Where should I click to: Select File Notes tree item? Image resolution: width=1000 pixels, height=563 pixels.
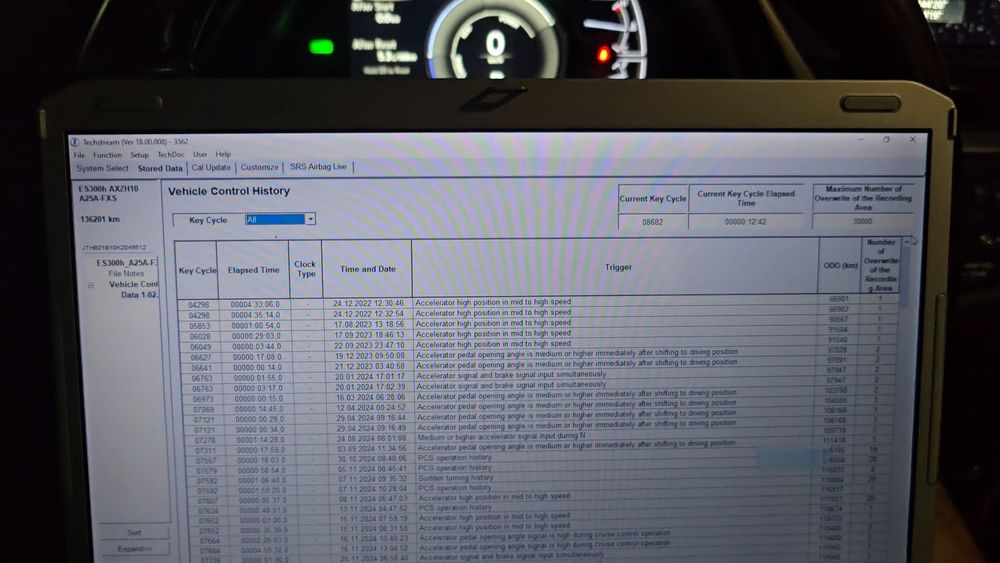point(126,274)
